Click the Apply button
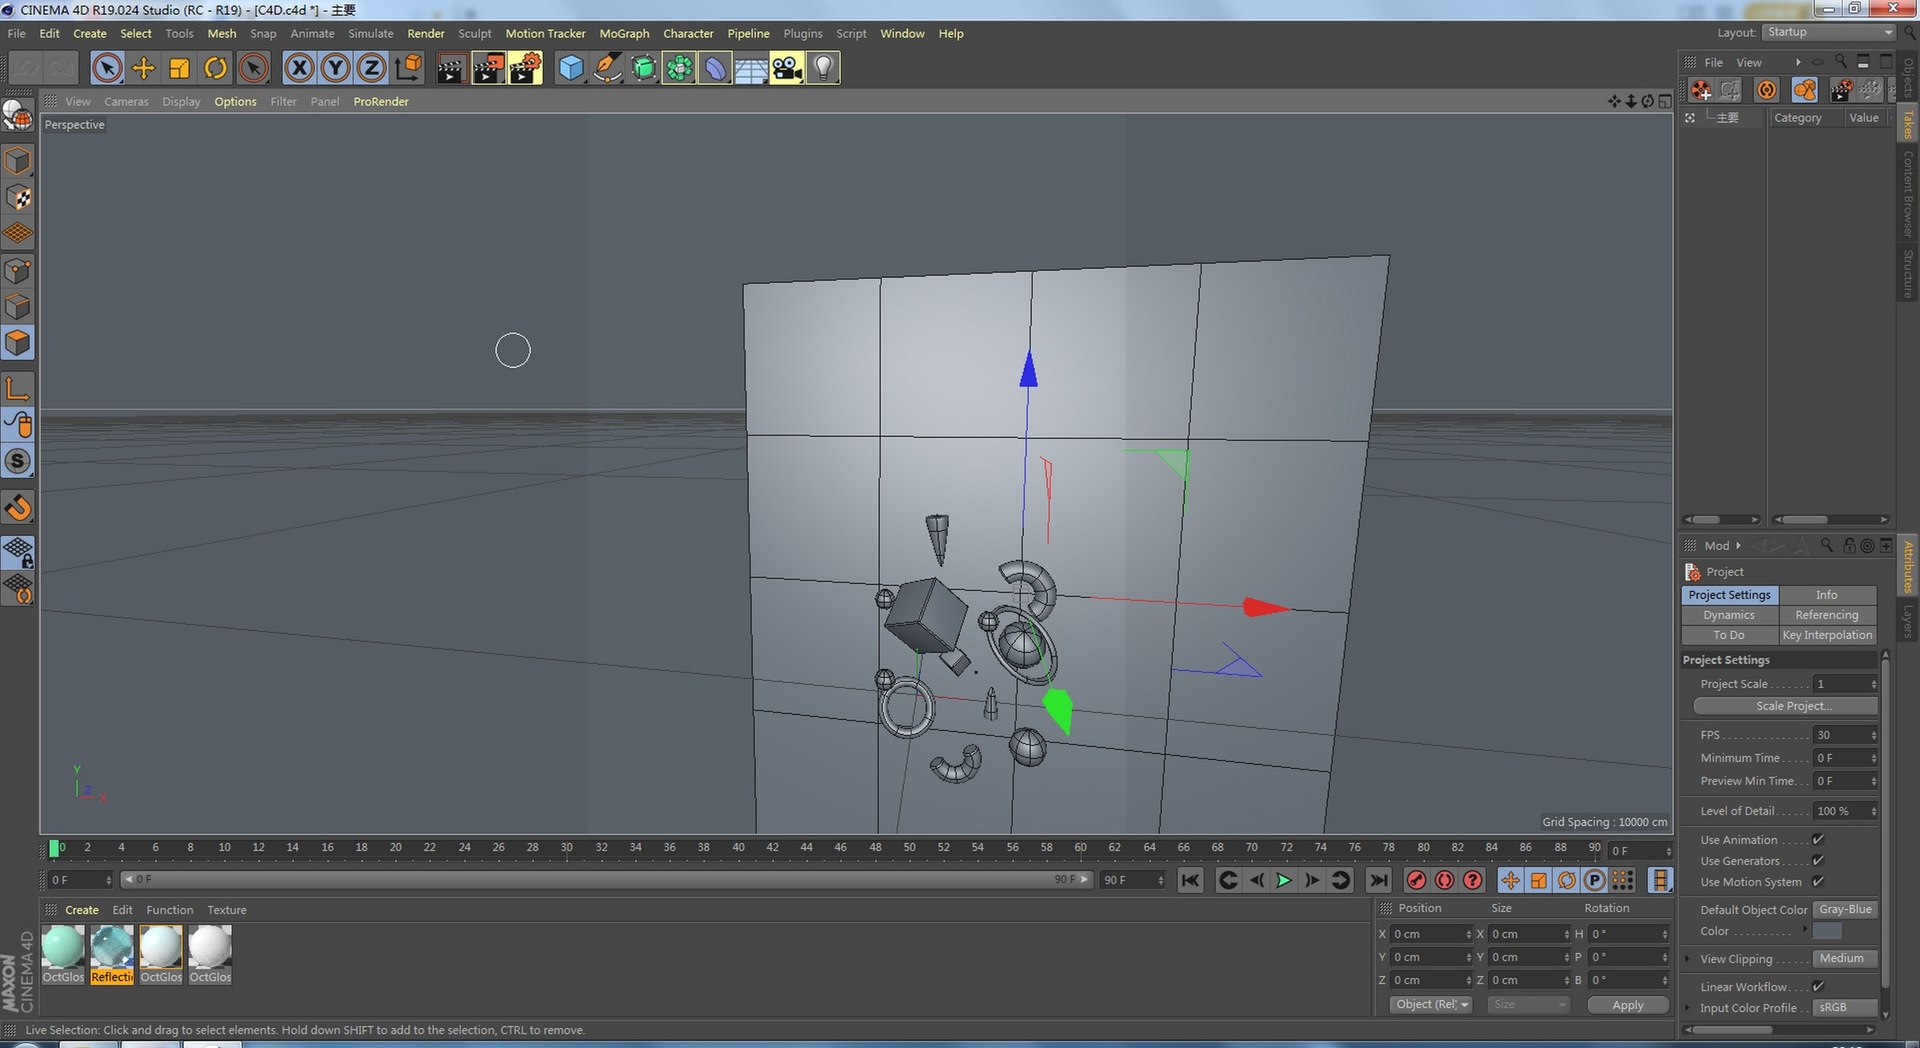The image size is (1920, 1048). tap(1628, 1005)
